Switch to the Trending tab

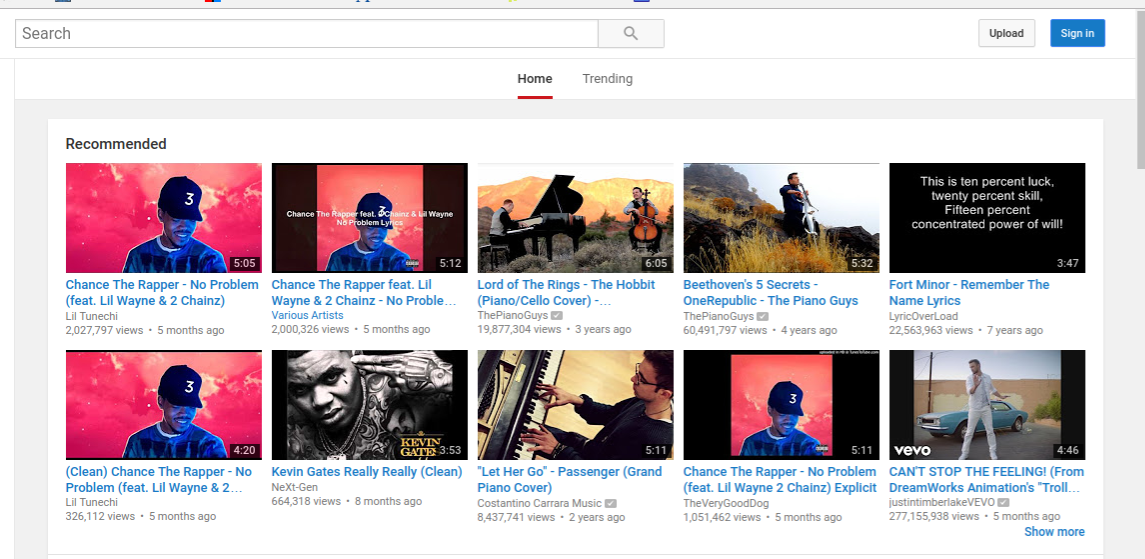pos(607,79)
